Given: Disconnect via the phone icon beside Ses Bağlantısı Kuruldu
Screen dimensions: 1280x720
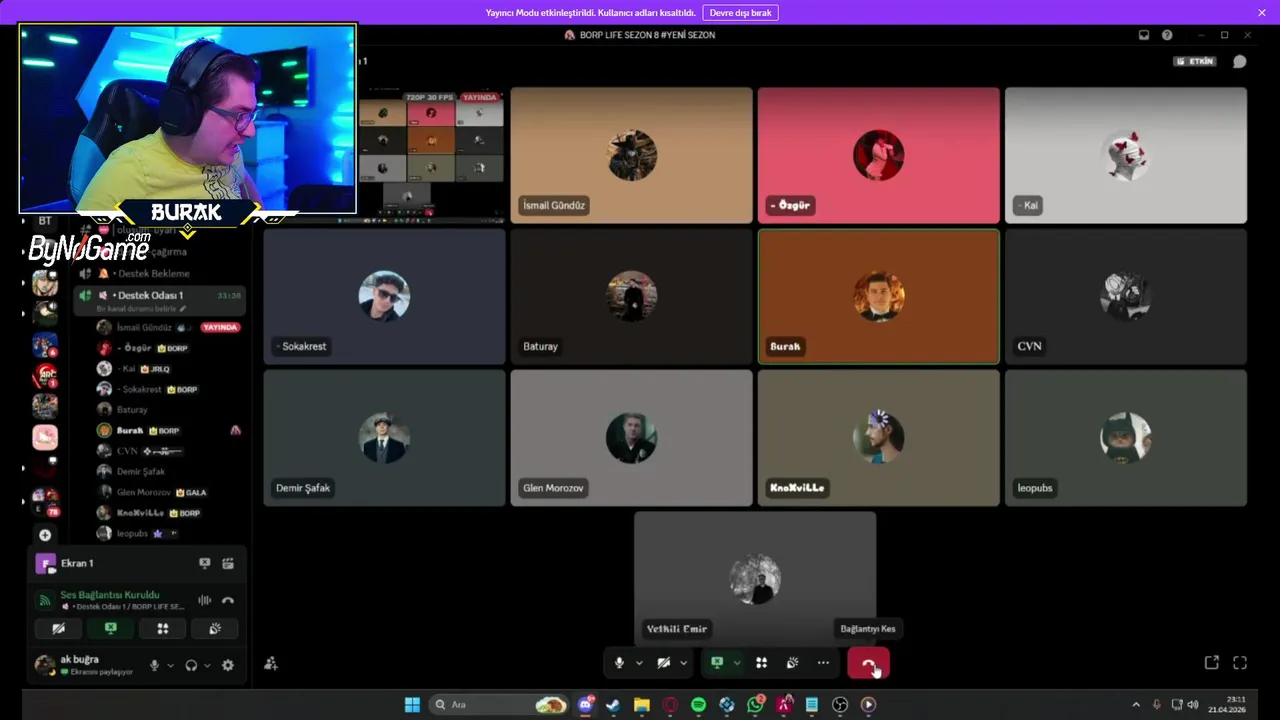Looking at the screenshot, I should pyautogui.click(x=228, y=600).
